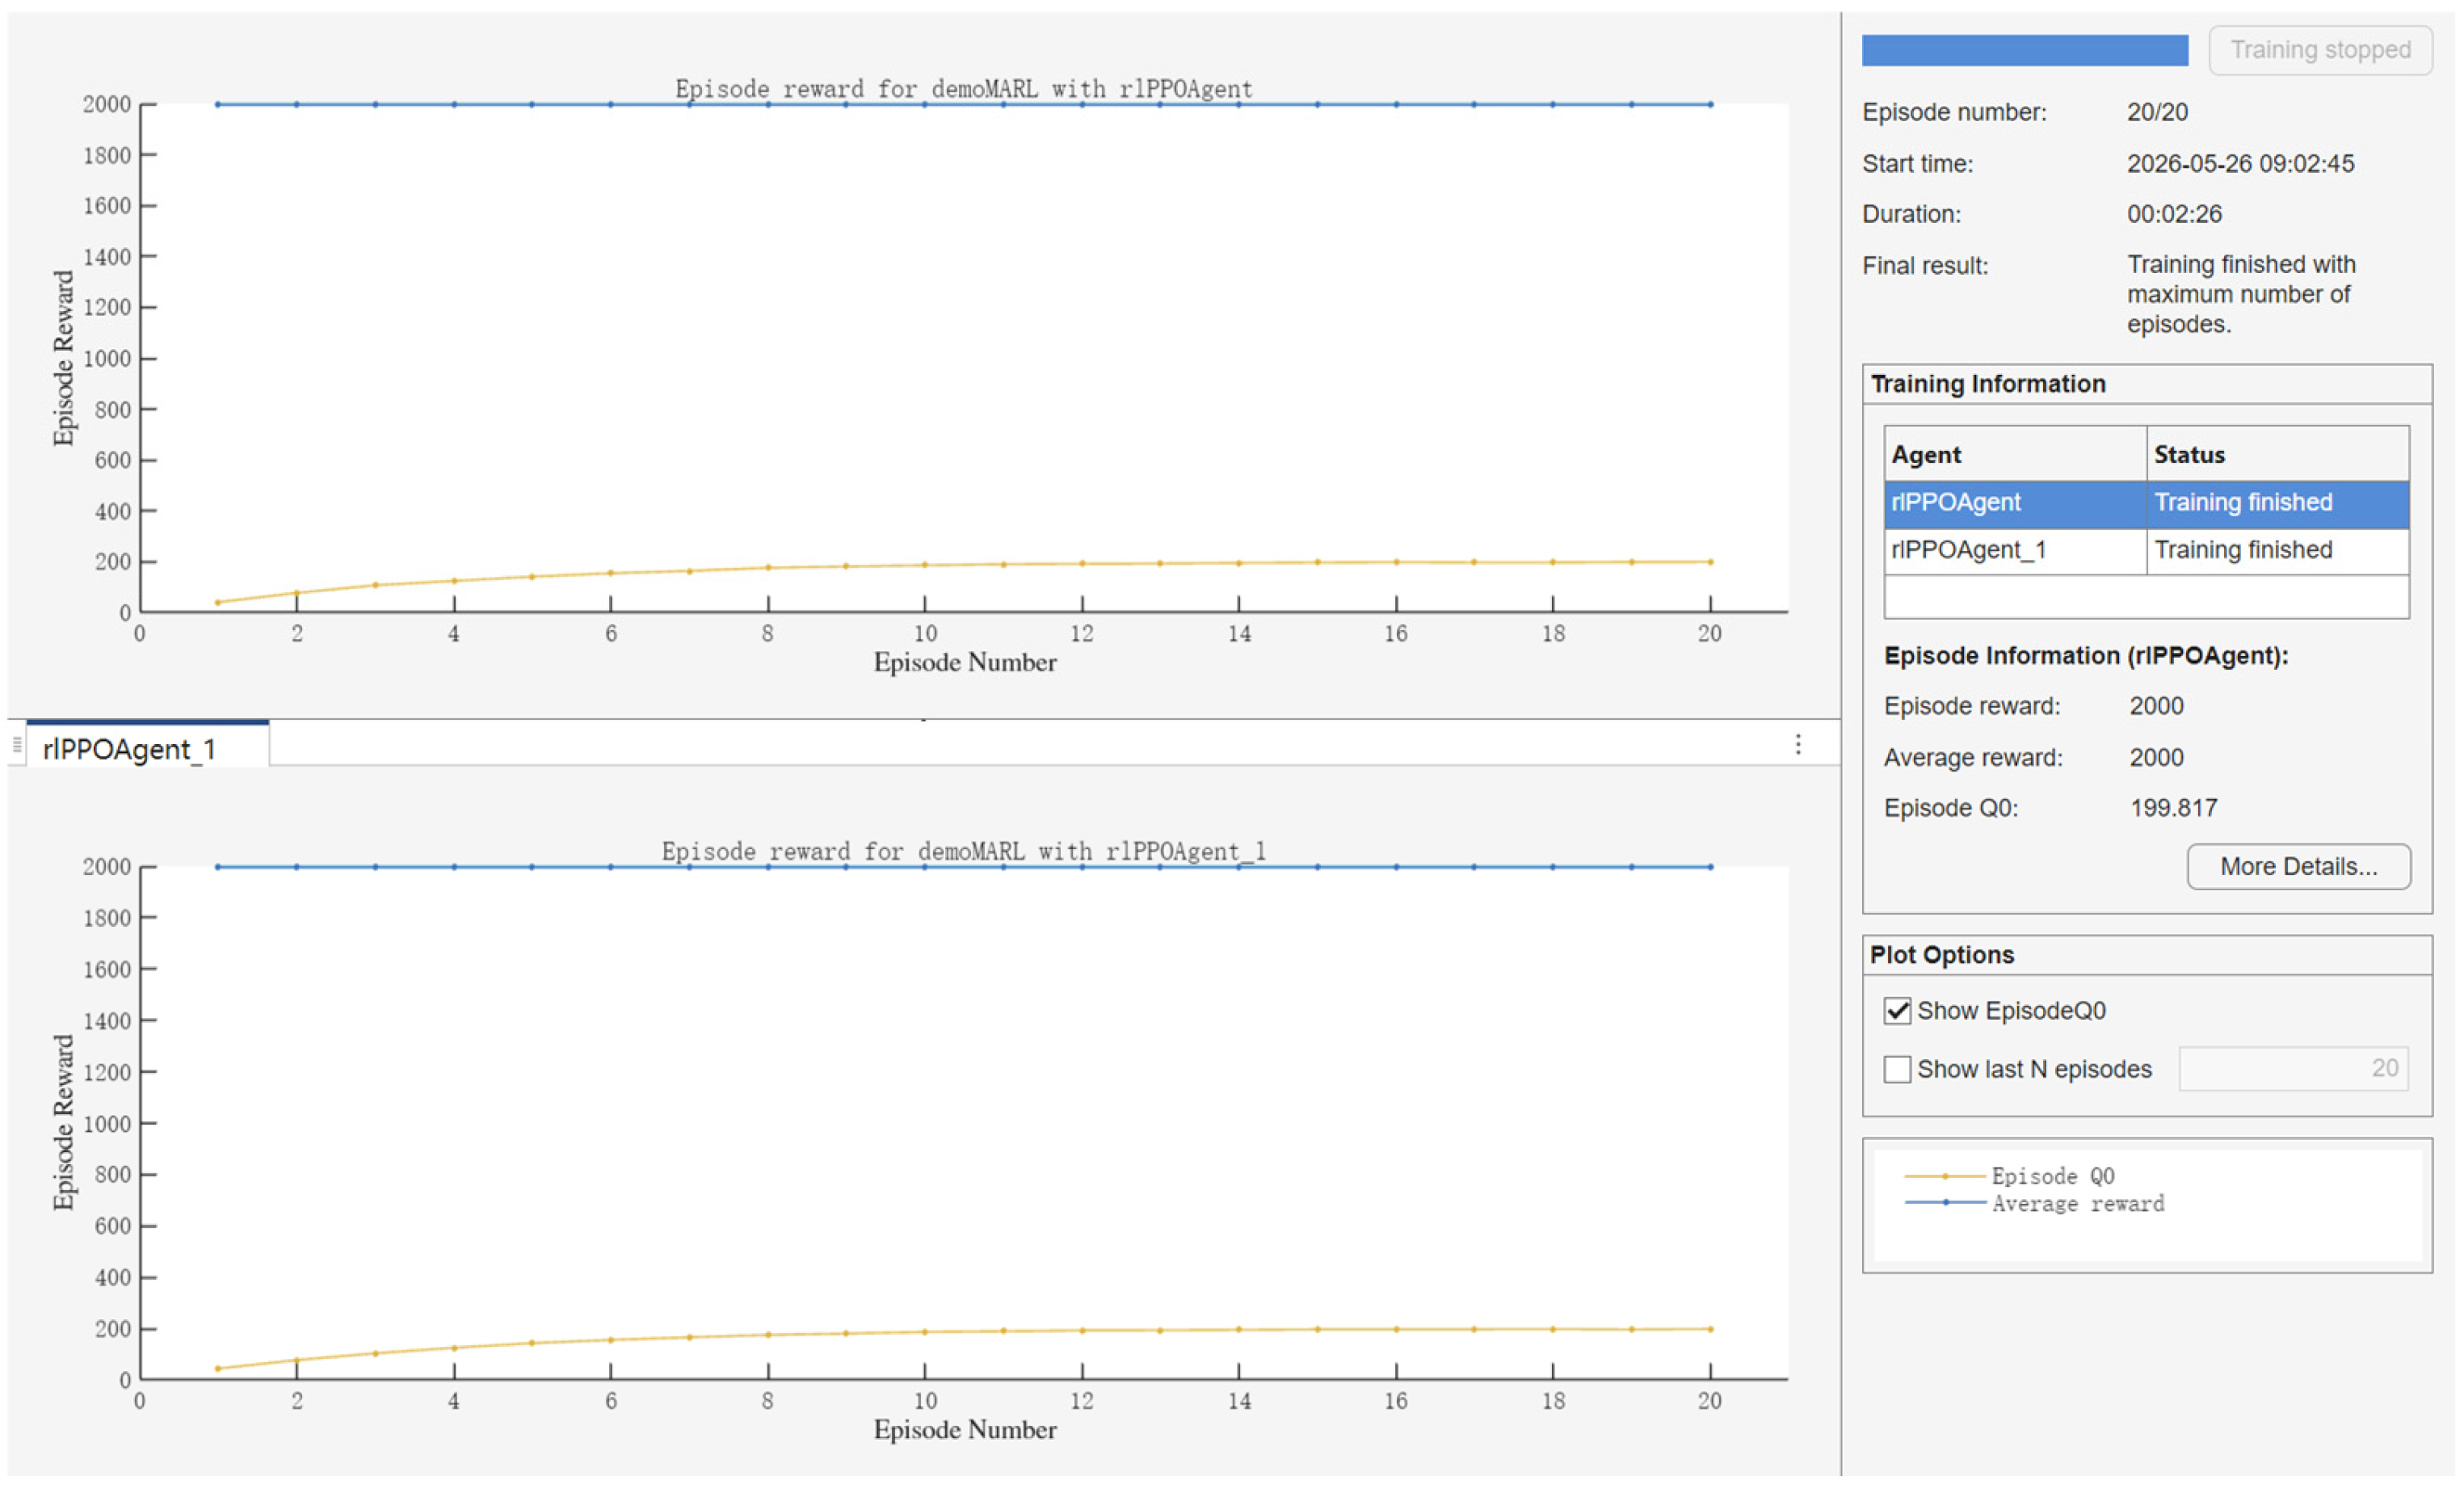Click the Training stopped button
This screenshot has width=2464, height=1489.
click(x=2320, y=50)
